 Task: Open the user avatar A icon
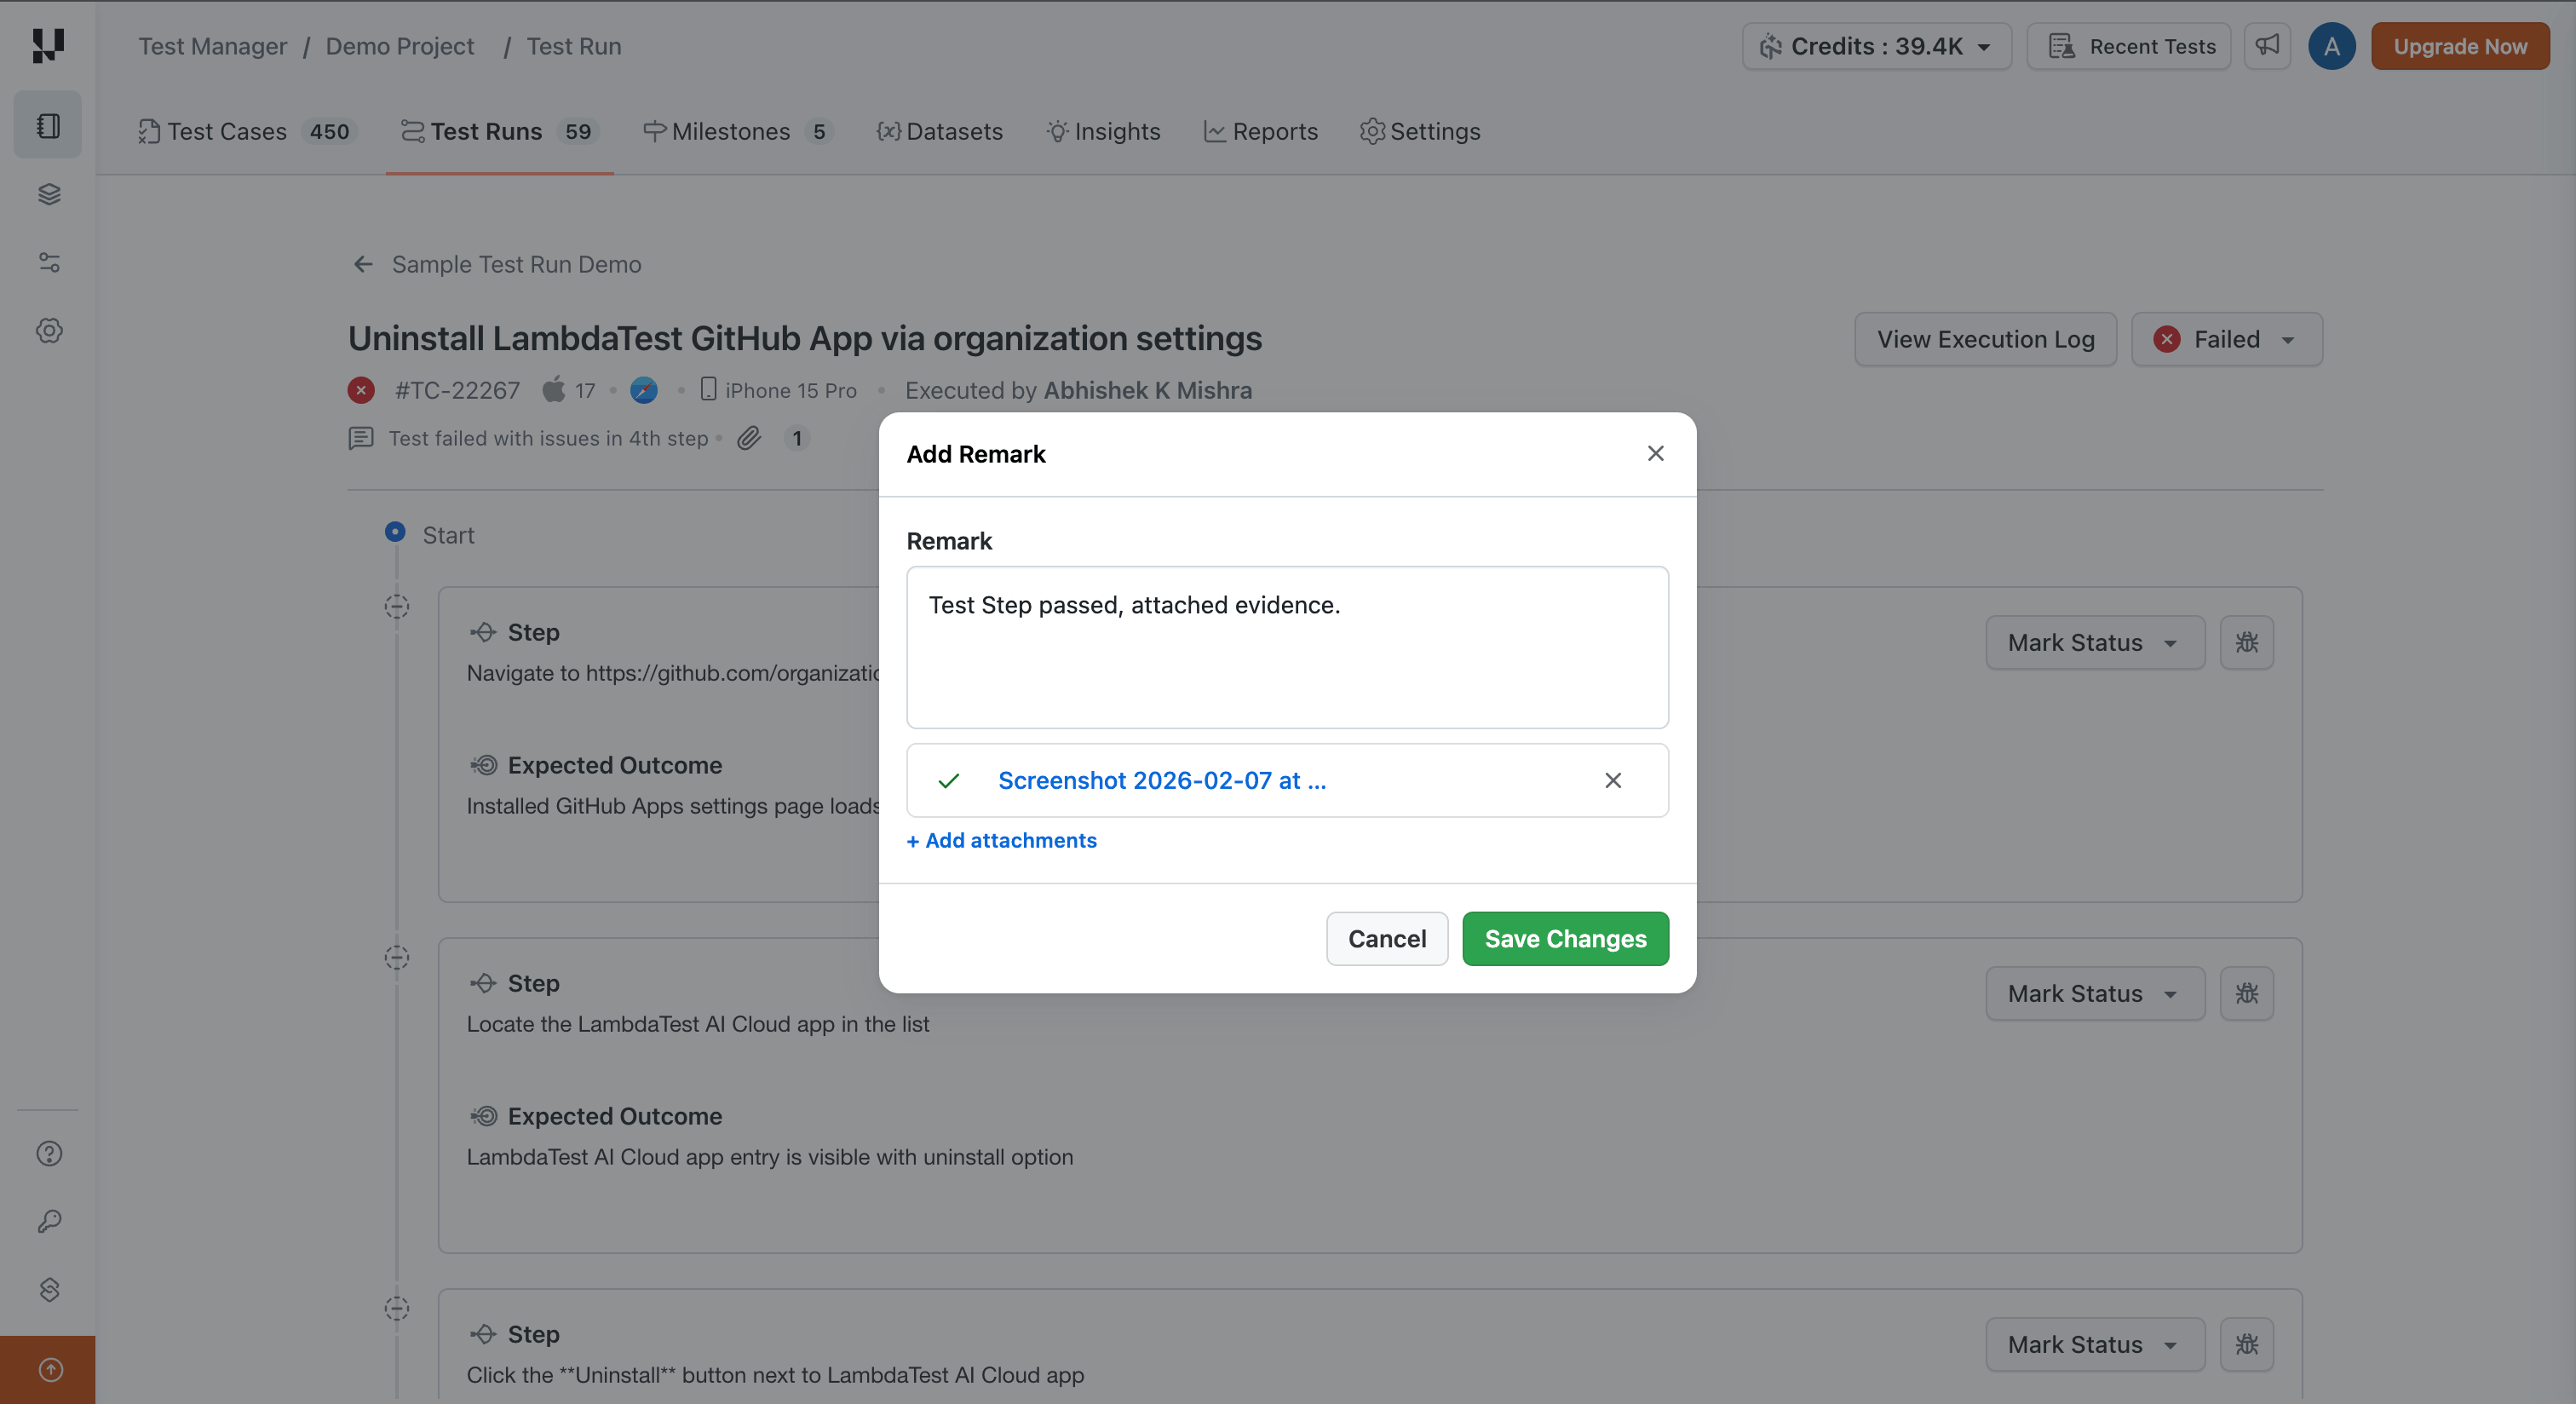pyautogui.click(x=2331, y=46)
